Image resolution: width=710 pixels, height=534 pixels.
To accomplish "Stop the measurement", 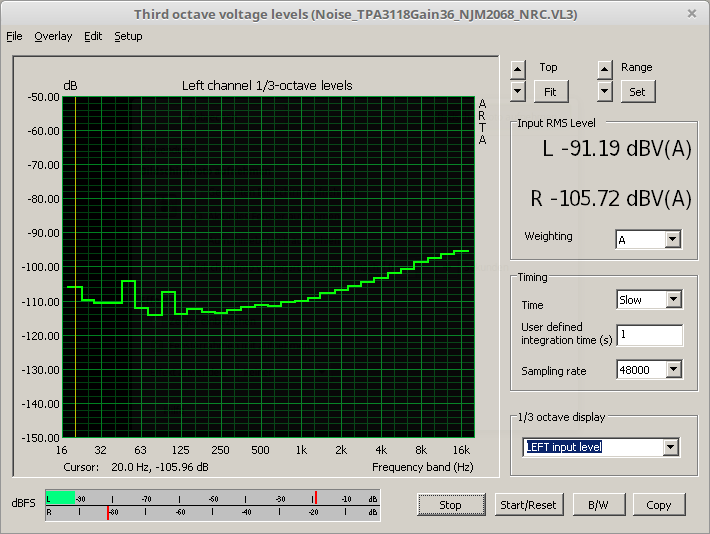I will [450, 505].
